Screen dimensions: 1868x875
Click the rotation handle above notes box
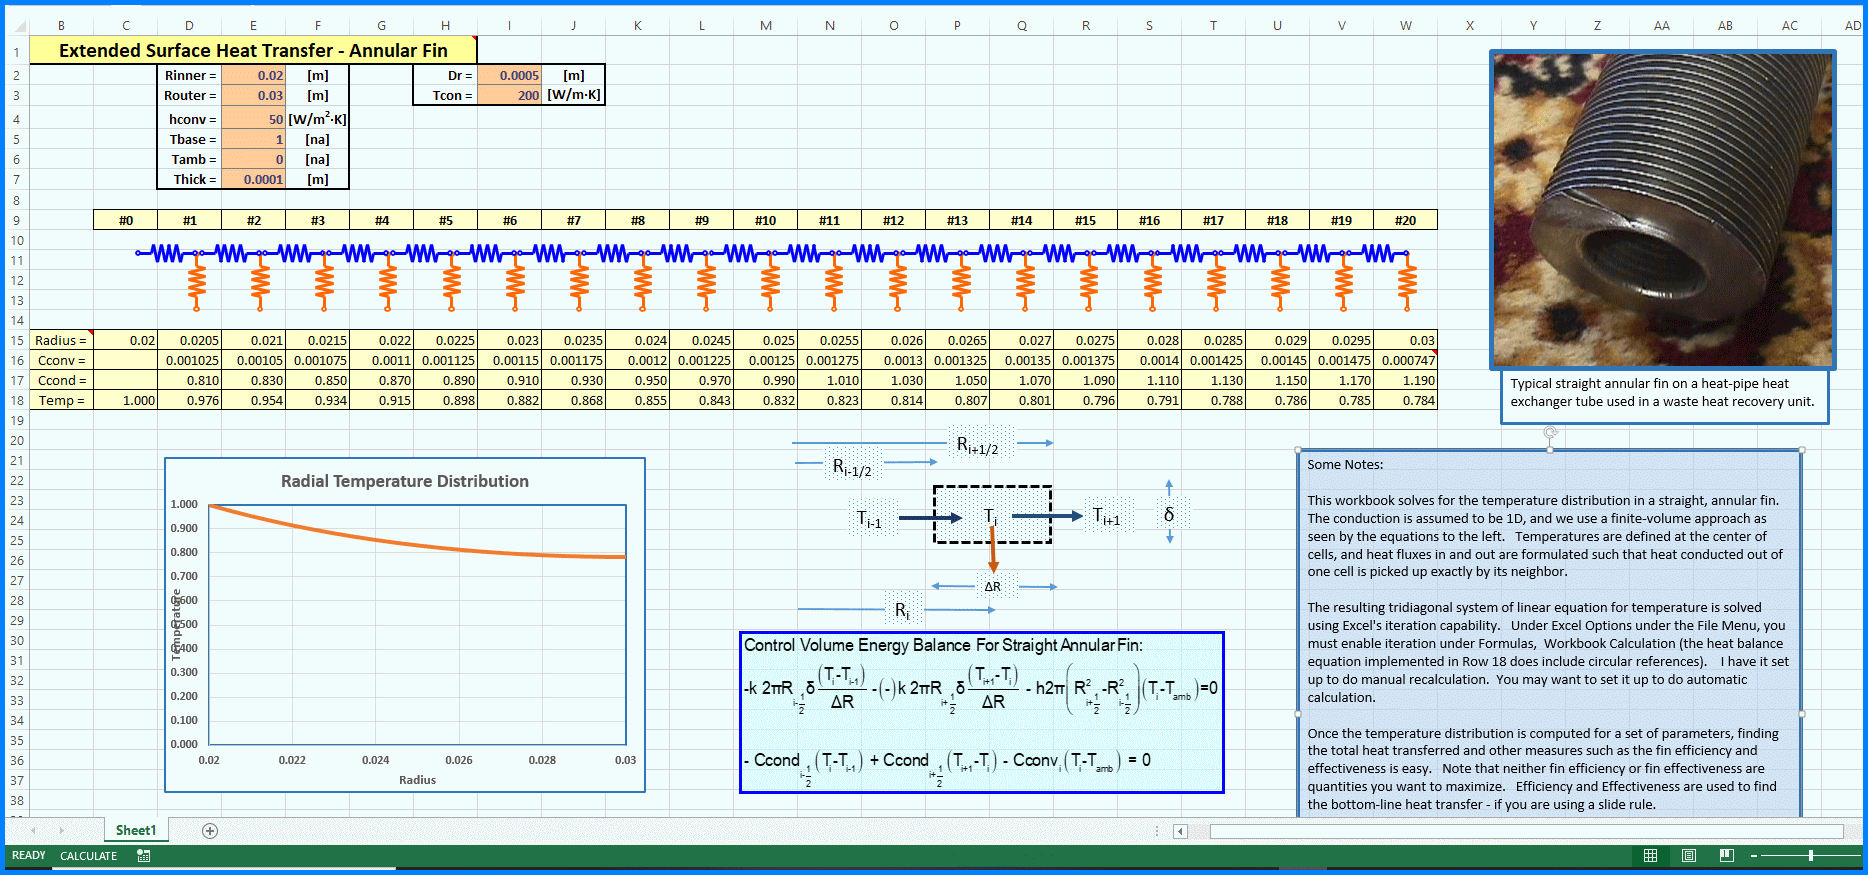pos(1550,433)
